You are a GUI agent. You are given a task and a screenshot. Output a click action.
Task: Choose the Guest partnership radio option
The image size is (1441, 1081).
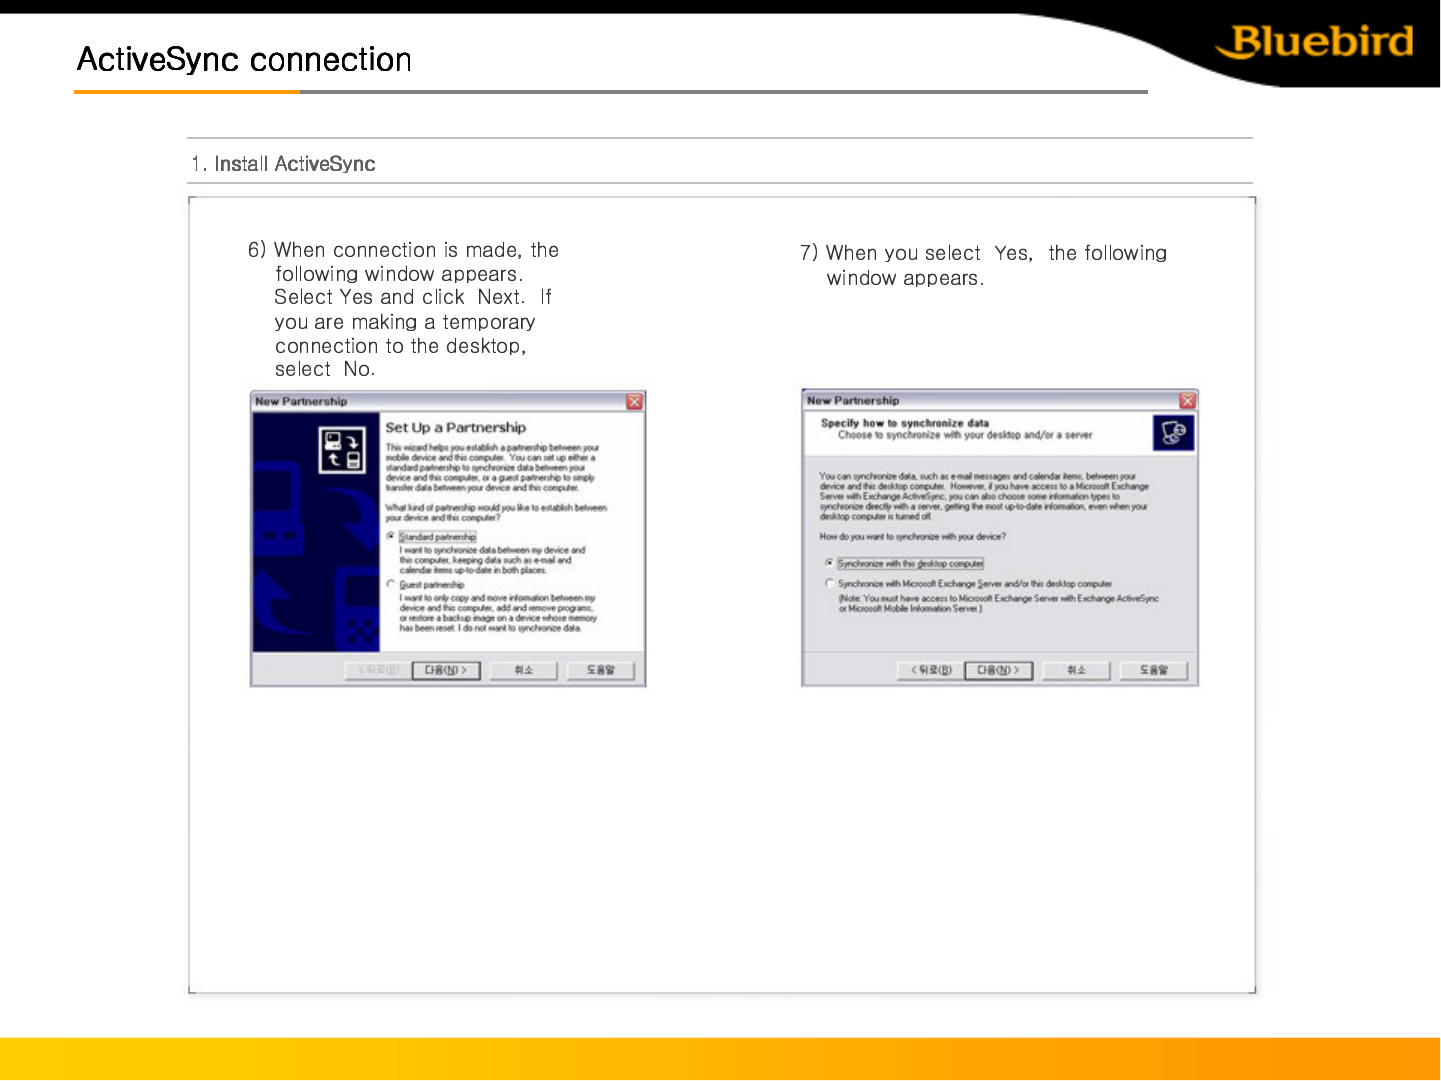(x=391, y=584)
